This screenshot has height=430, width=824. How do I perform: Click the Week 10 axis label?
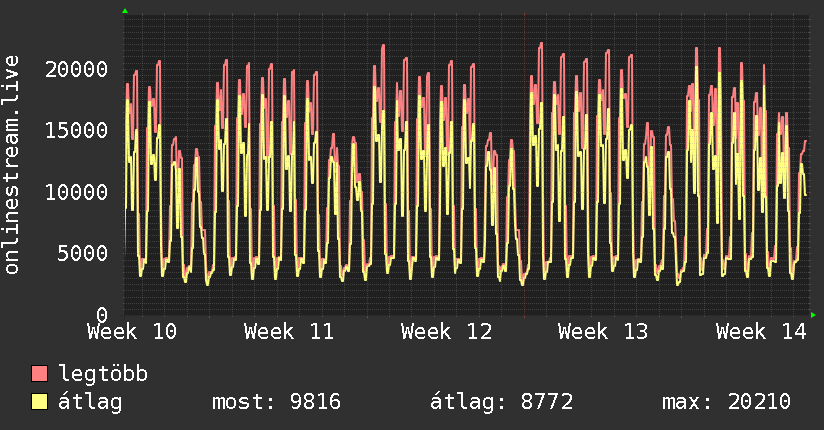(132, 332)
